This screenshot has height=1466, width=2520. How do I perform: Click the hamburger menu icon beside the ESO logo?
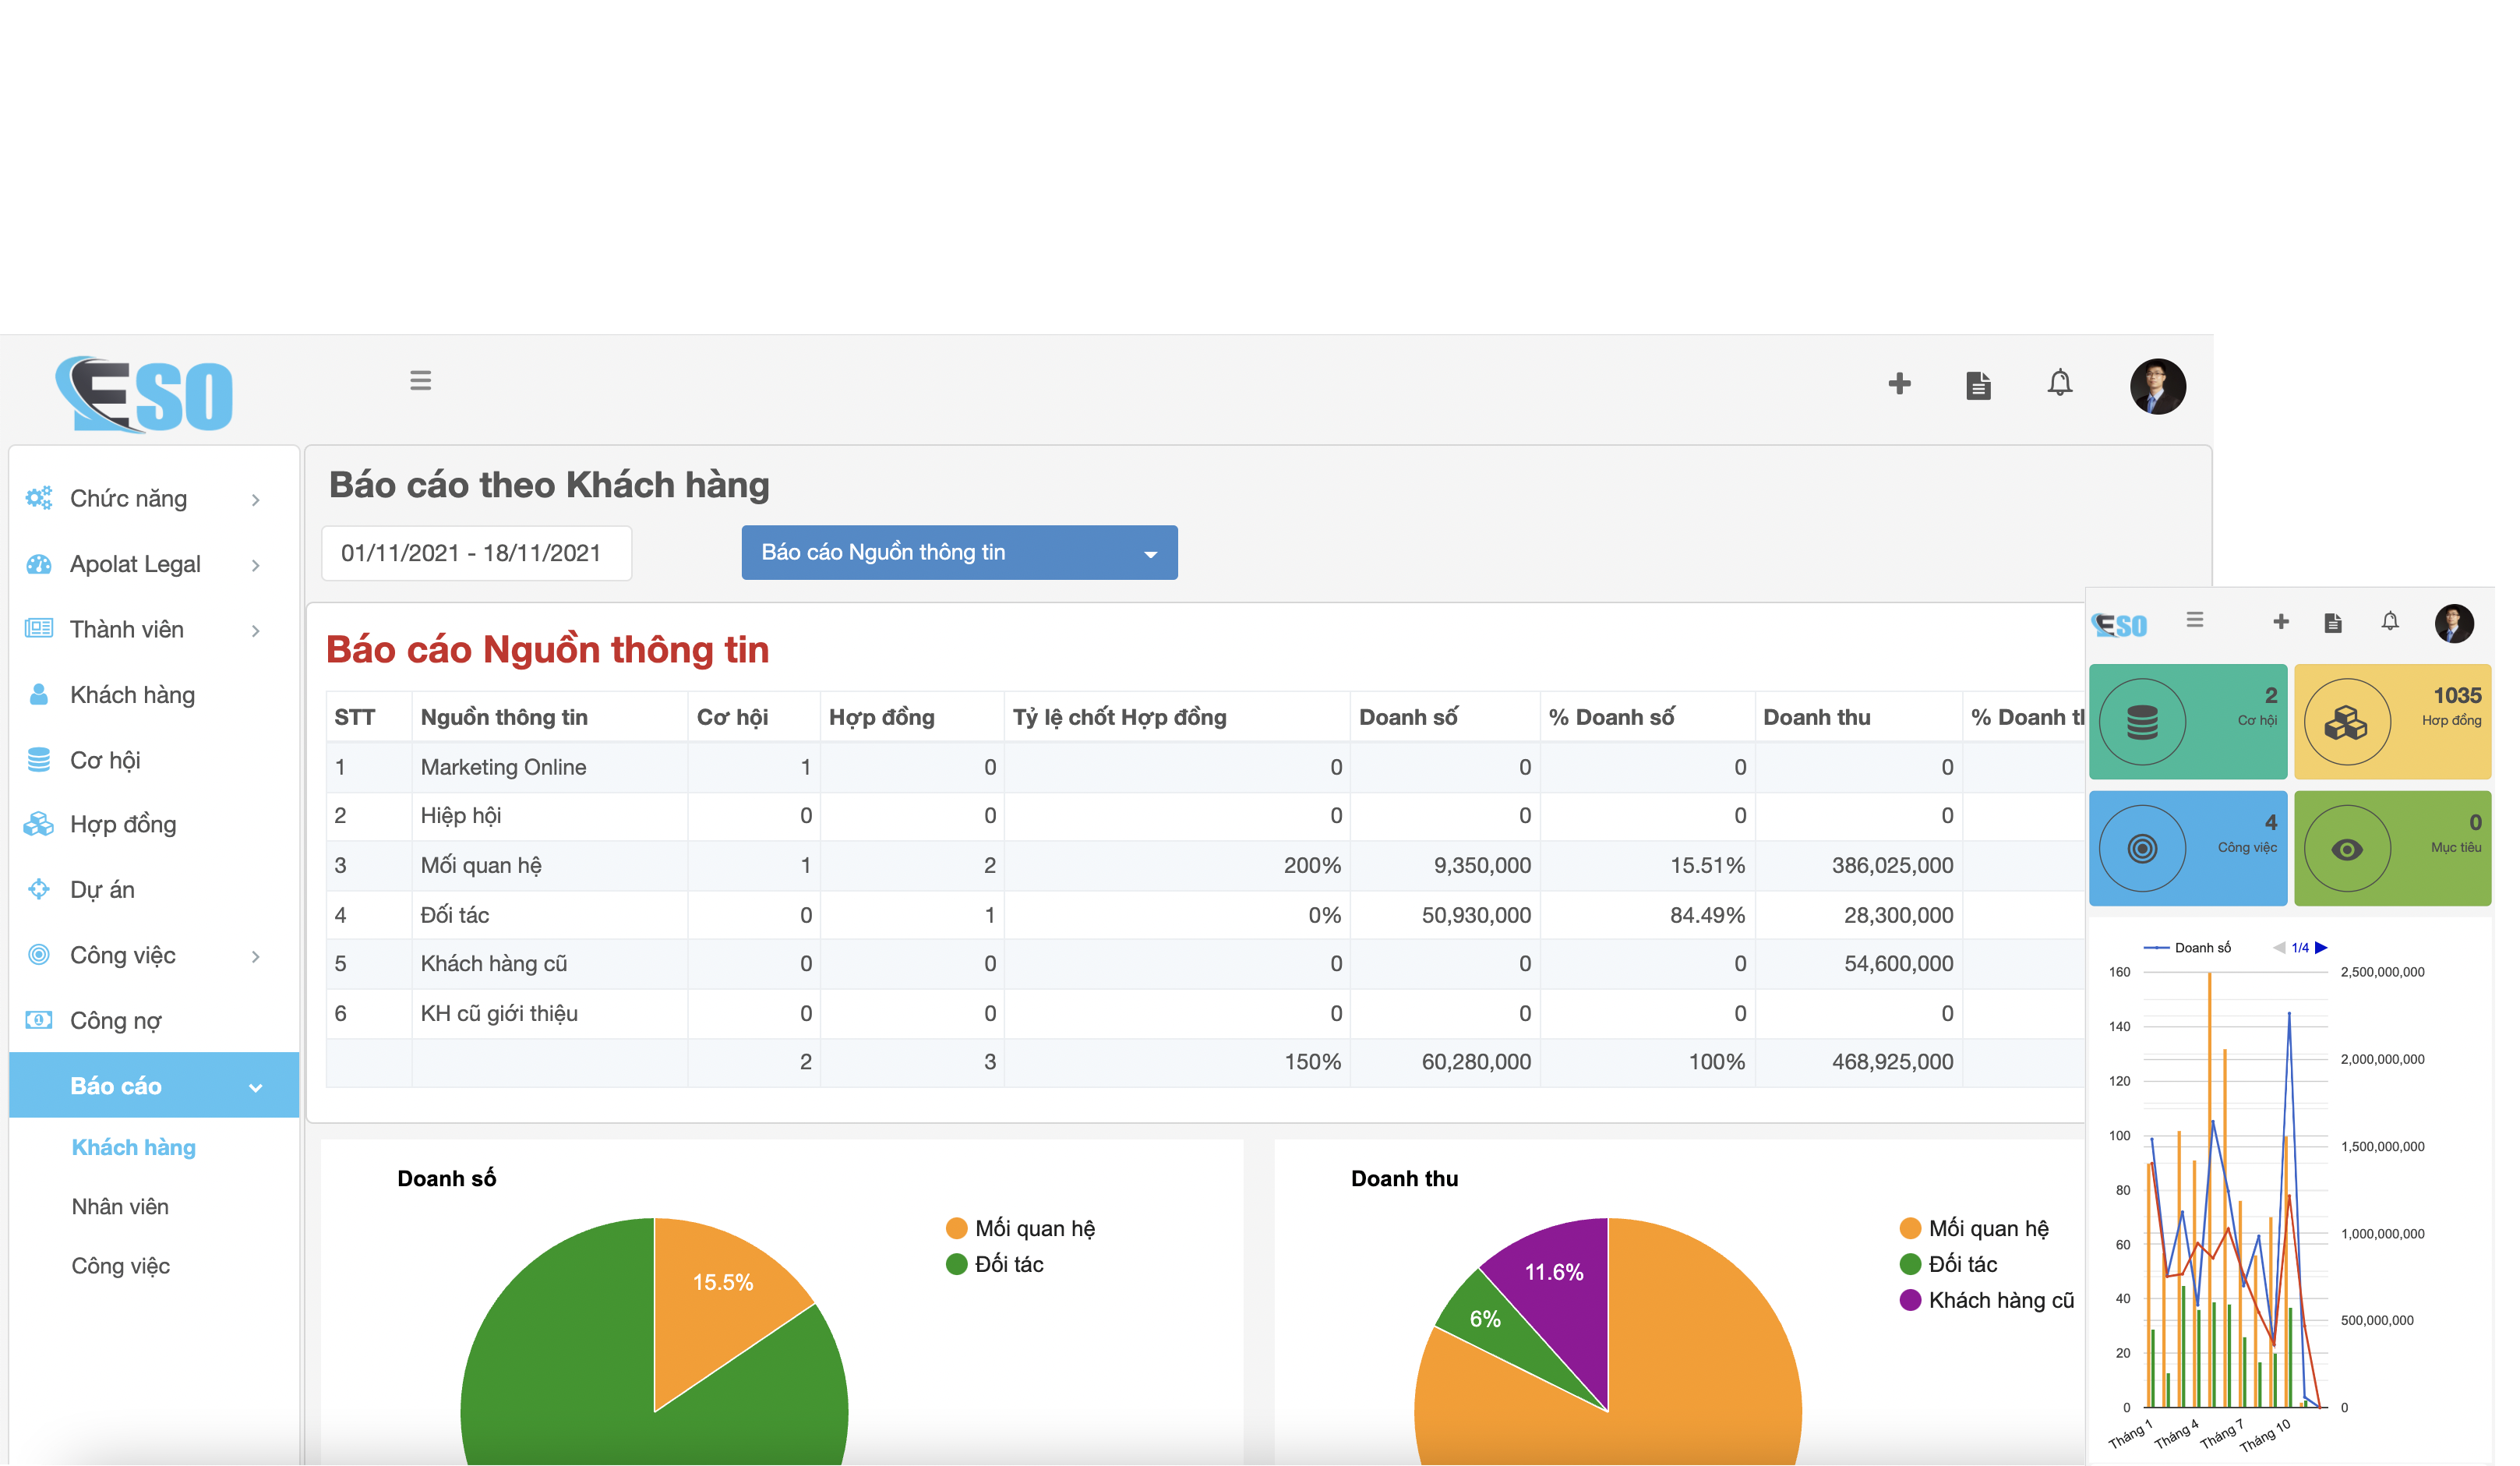coord(420,380)
